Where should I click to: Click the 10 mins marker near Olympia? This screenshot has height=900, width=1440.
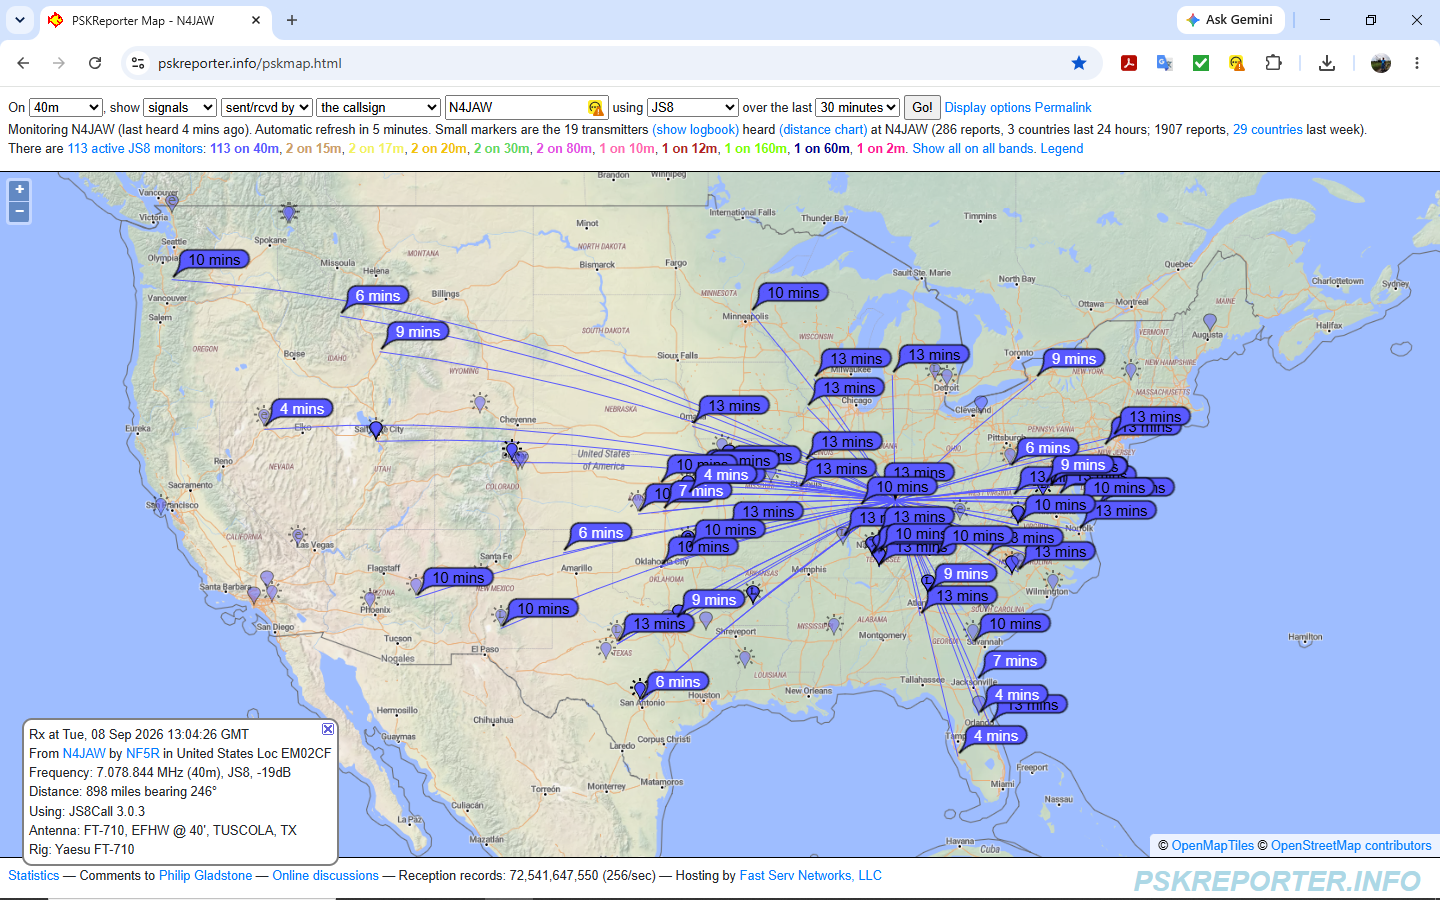pyautogui.click(x=214, y=259)
